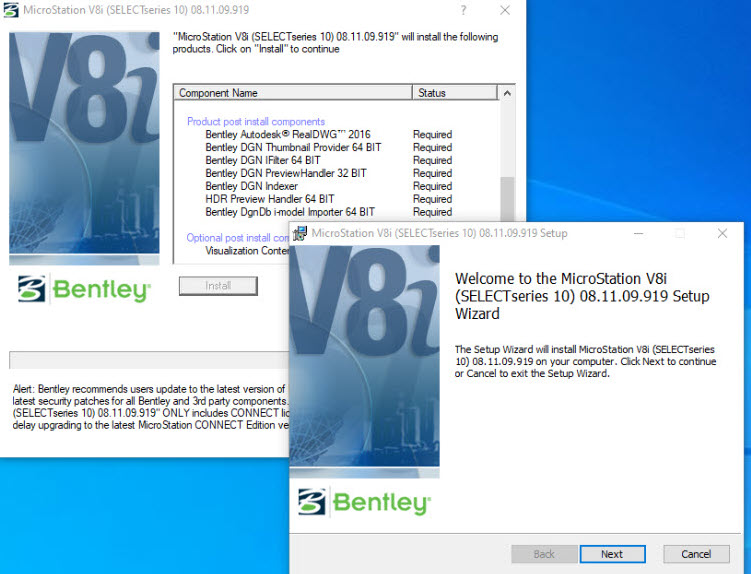The width and height of the screenshot is (751, 574).
Task: Click the Bentley logo in the installer window
Action: tap(84, 290)
